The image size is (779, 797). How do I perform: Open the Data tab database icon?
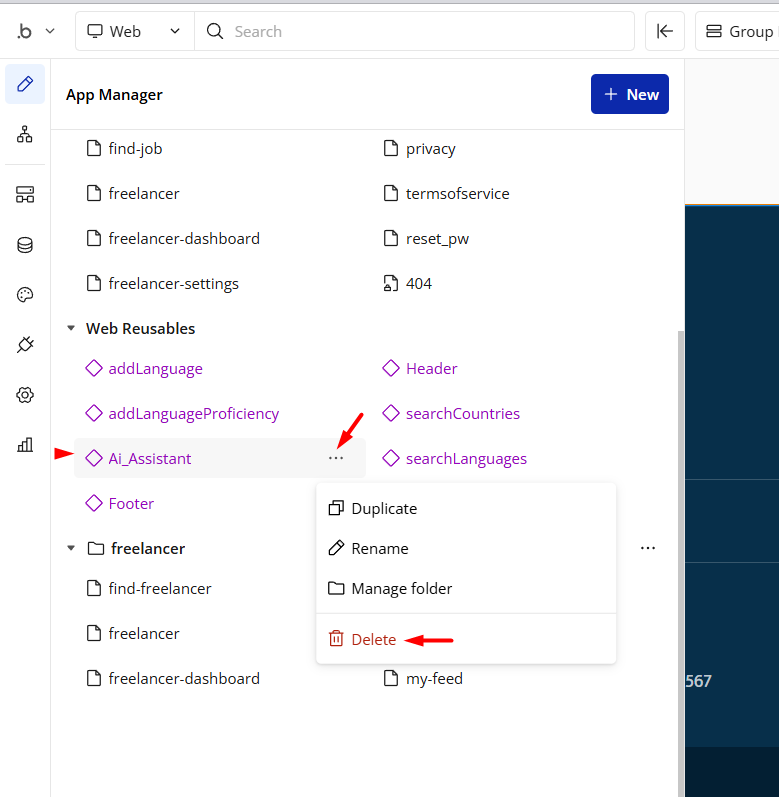[25, 245]
